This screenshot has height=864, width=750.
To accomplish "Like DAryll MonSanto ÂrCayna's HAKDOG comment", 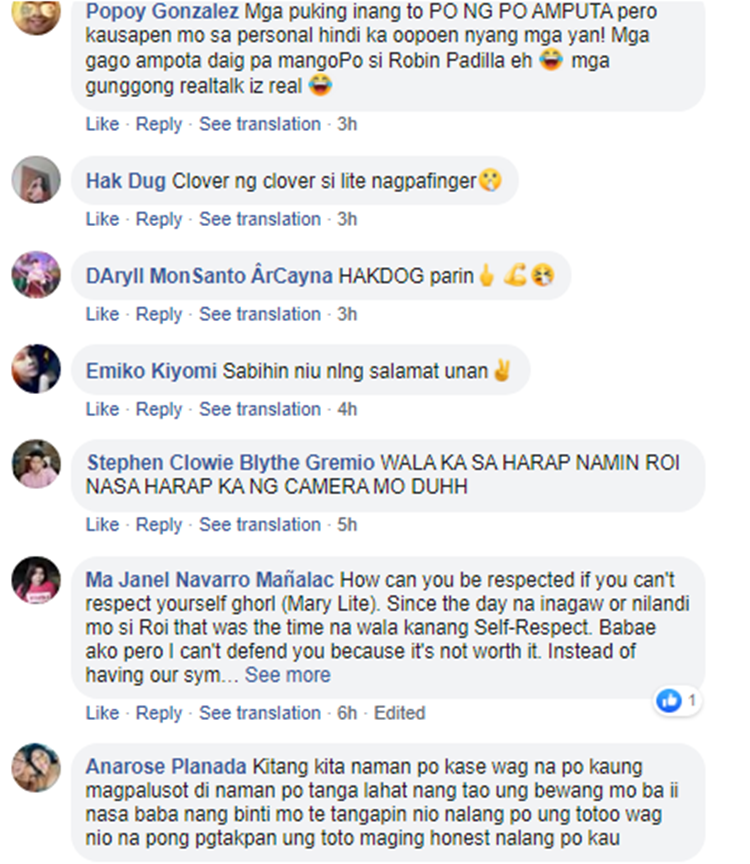I will pos(102,314).
